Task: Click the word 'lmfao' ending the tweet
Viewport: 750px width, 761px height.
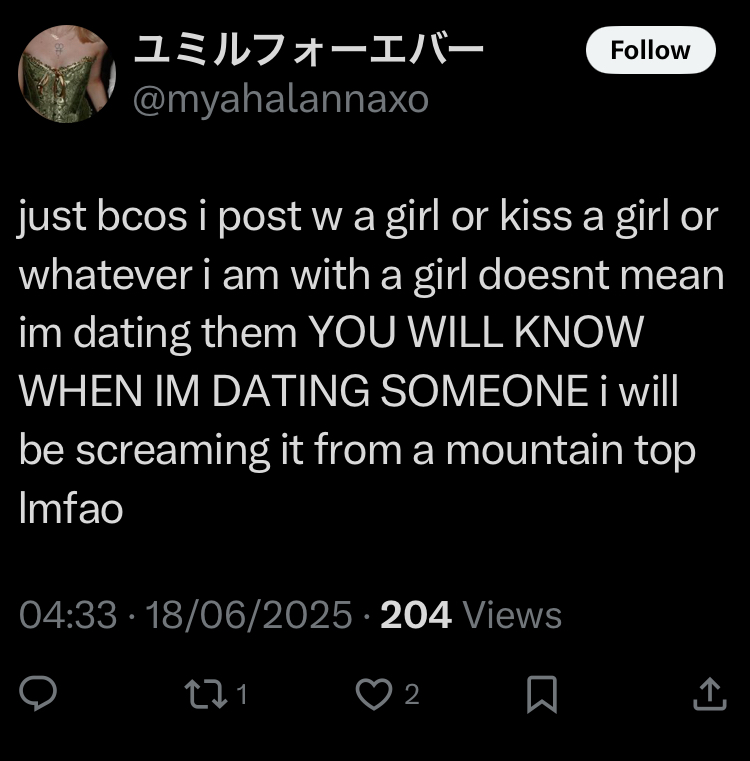Action: point(71,508)
